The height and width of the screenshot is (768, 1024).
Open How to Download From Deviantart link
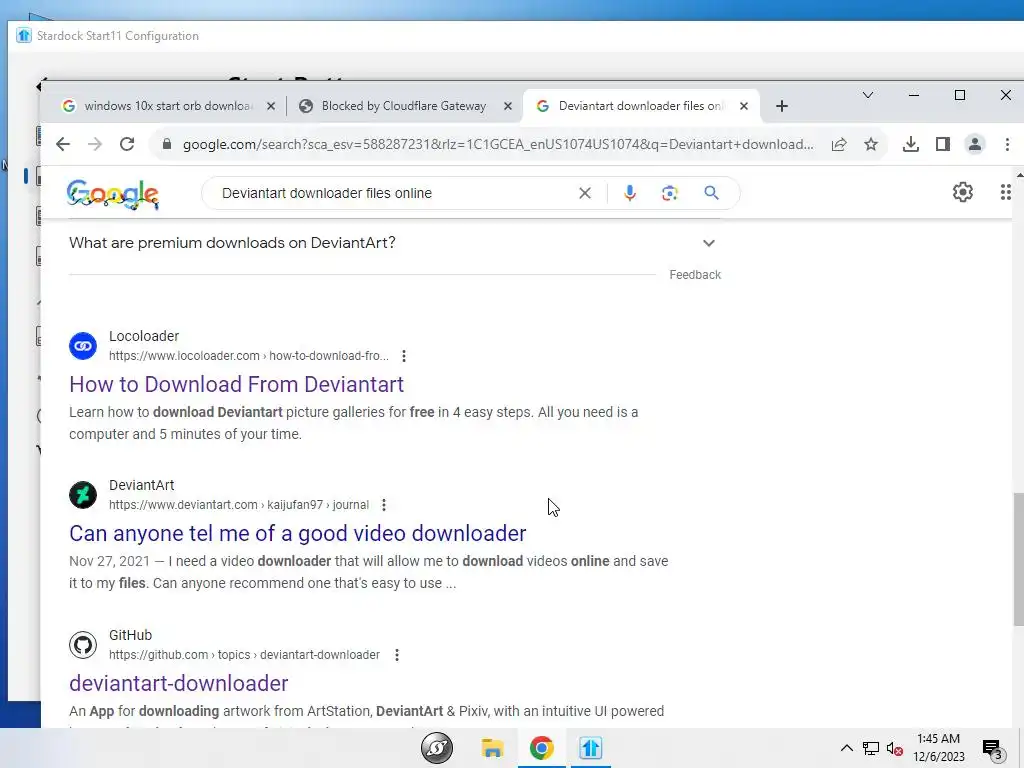(x=236, y=384)
